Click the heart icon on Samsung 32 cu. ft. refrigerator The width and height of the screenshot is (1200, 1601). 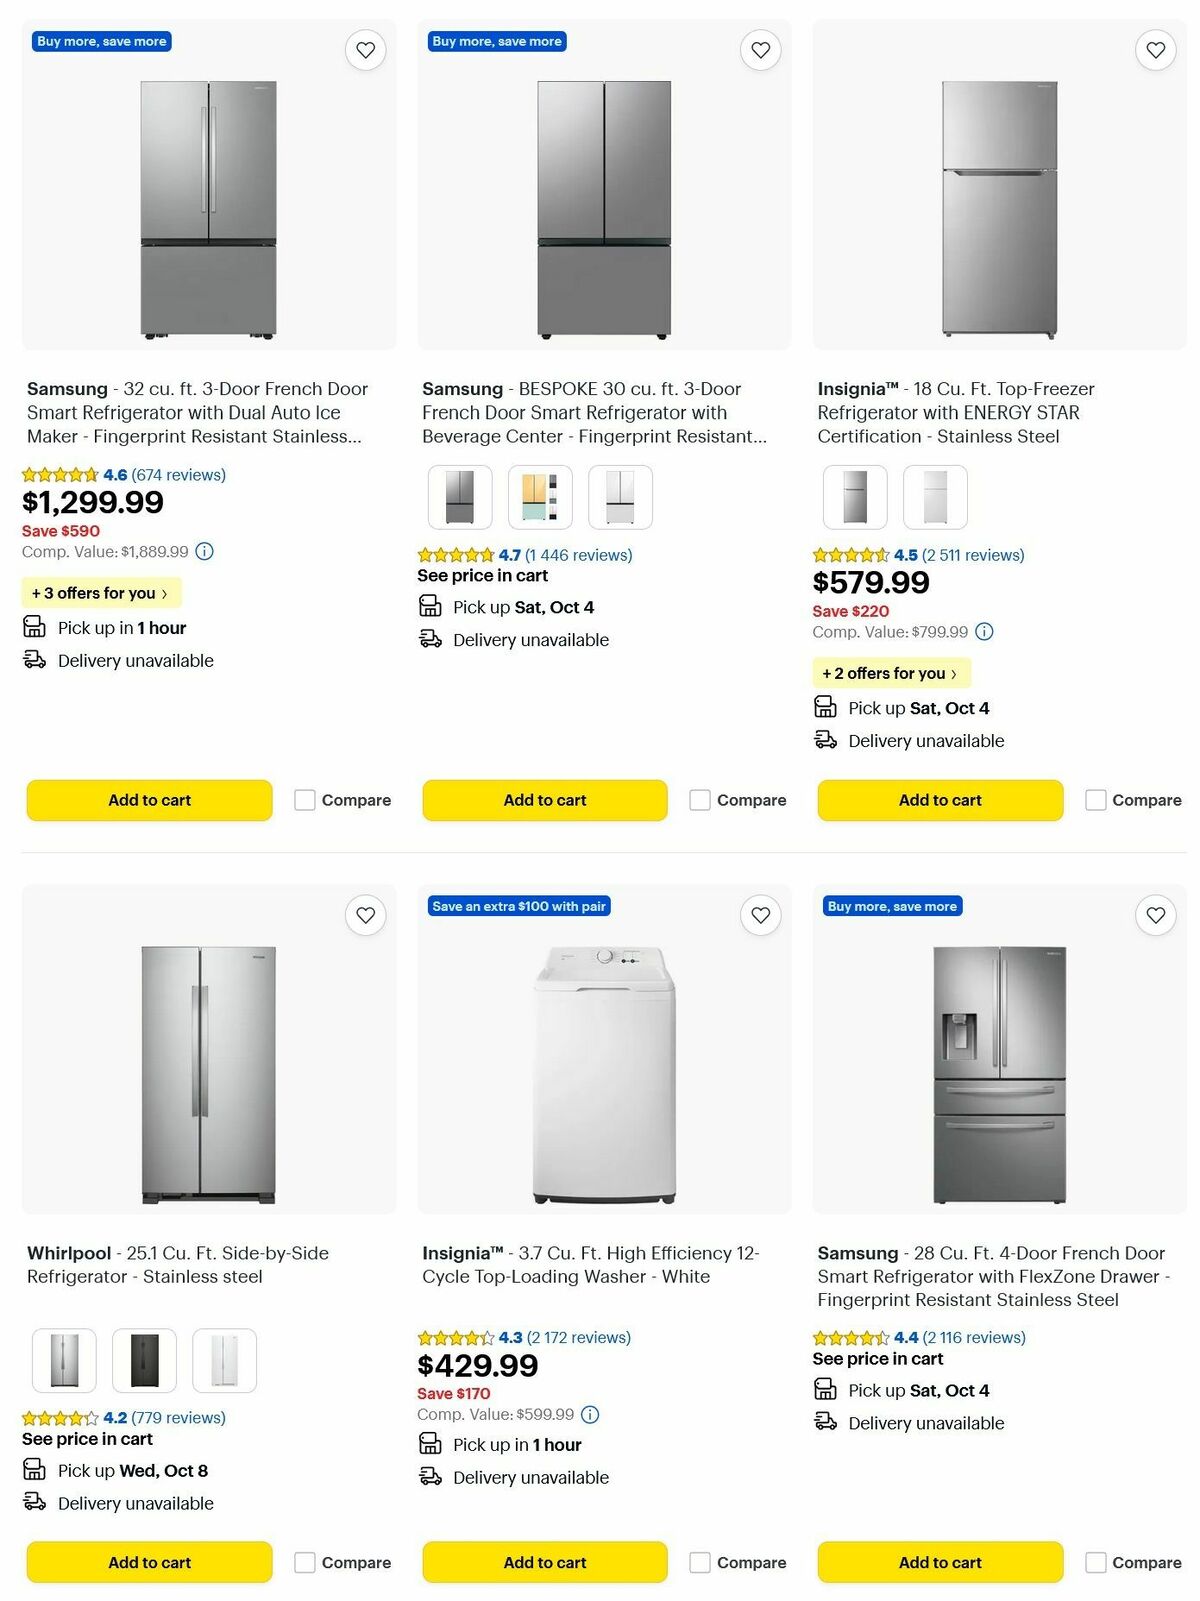click(x=366, y=48)
